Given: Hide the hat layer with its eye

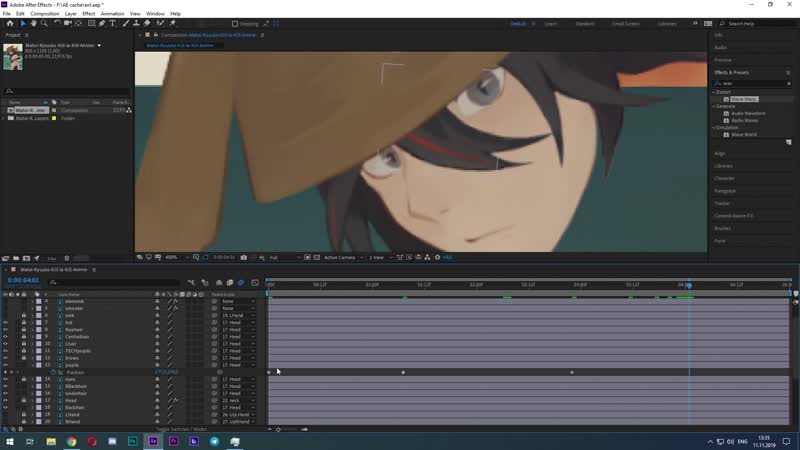Looking at the screenshot, I should pos(5,322).
